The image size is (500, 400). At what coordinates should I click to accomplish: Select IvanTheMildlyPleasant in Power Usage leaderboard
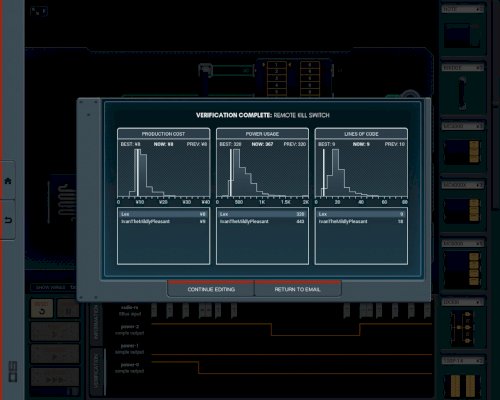262,221
